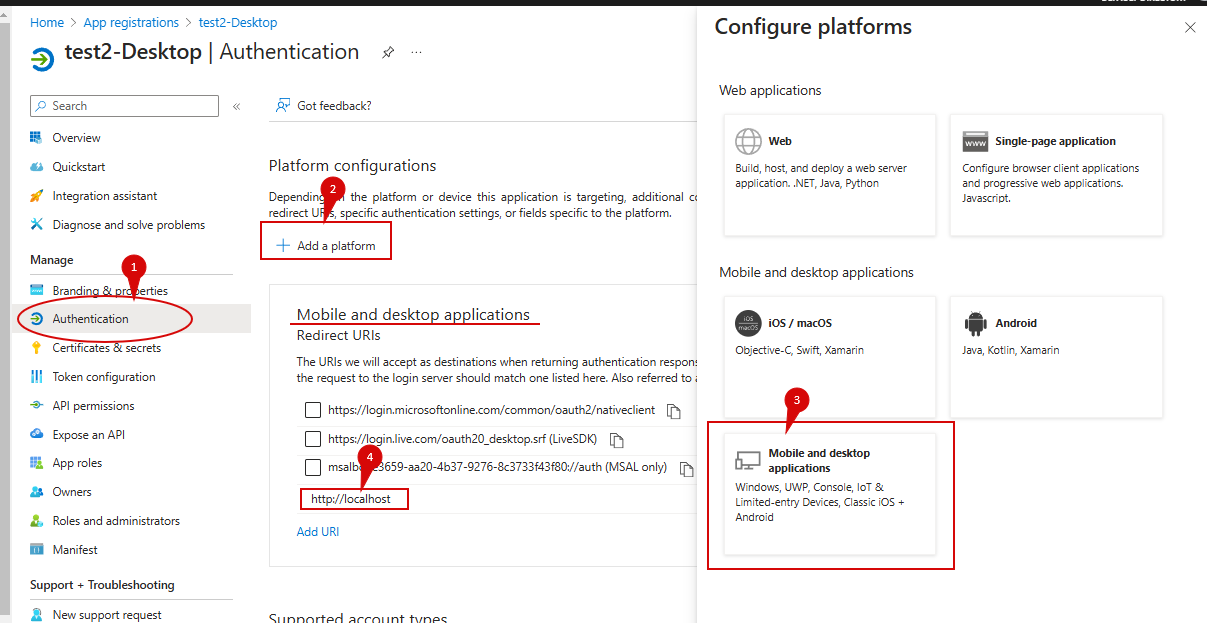Select the MSAL-only URI checkbox

pyautogui.click(x=313, y=467)
